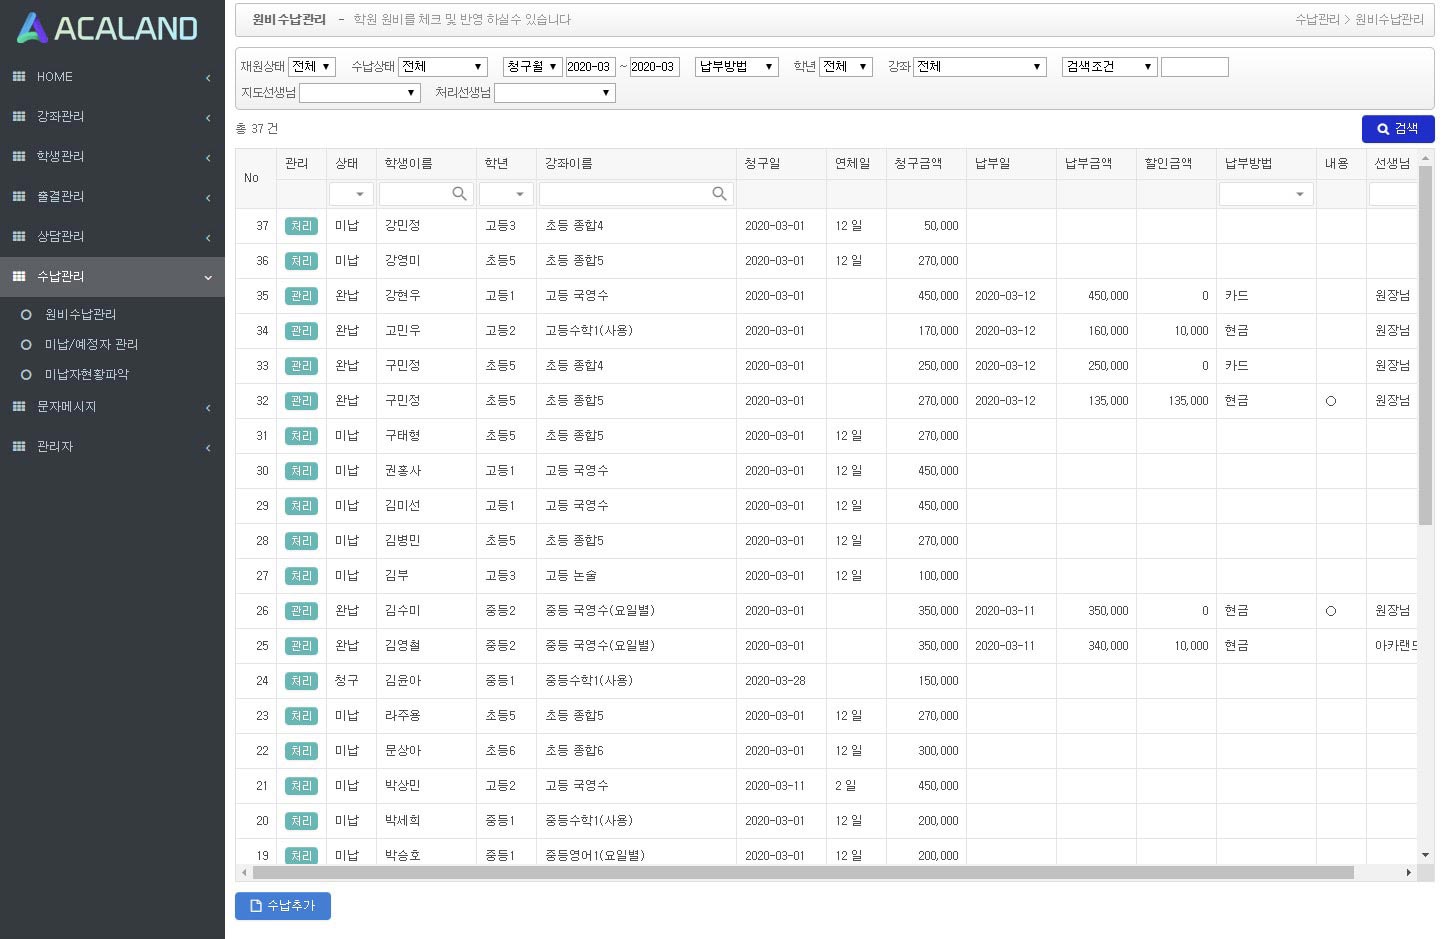The image size is (1448, 939).
Task: Open 처리선생님 dropdown
Action: point(555,93)
